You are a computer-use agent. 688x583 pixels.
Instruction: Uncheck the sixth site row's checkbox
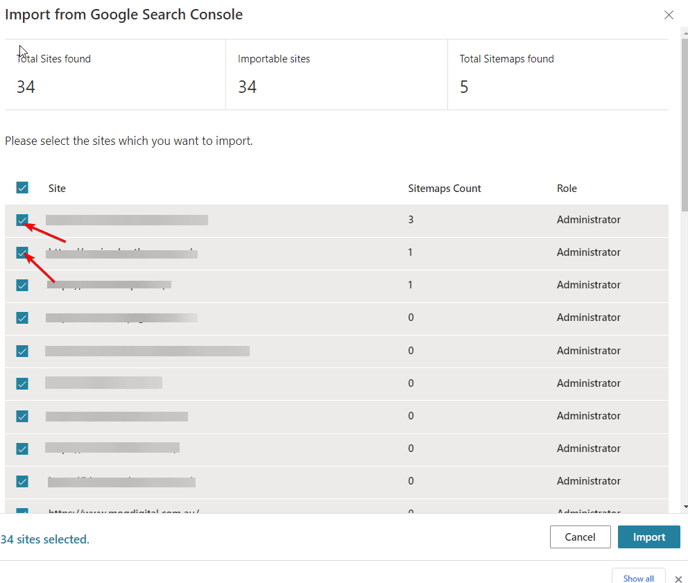tap(22, 383)
